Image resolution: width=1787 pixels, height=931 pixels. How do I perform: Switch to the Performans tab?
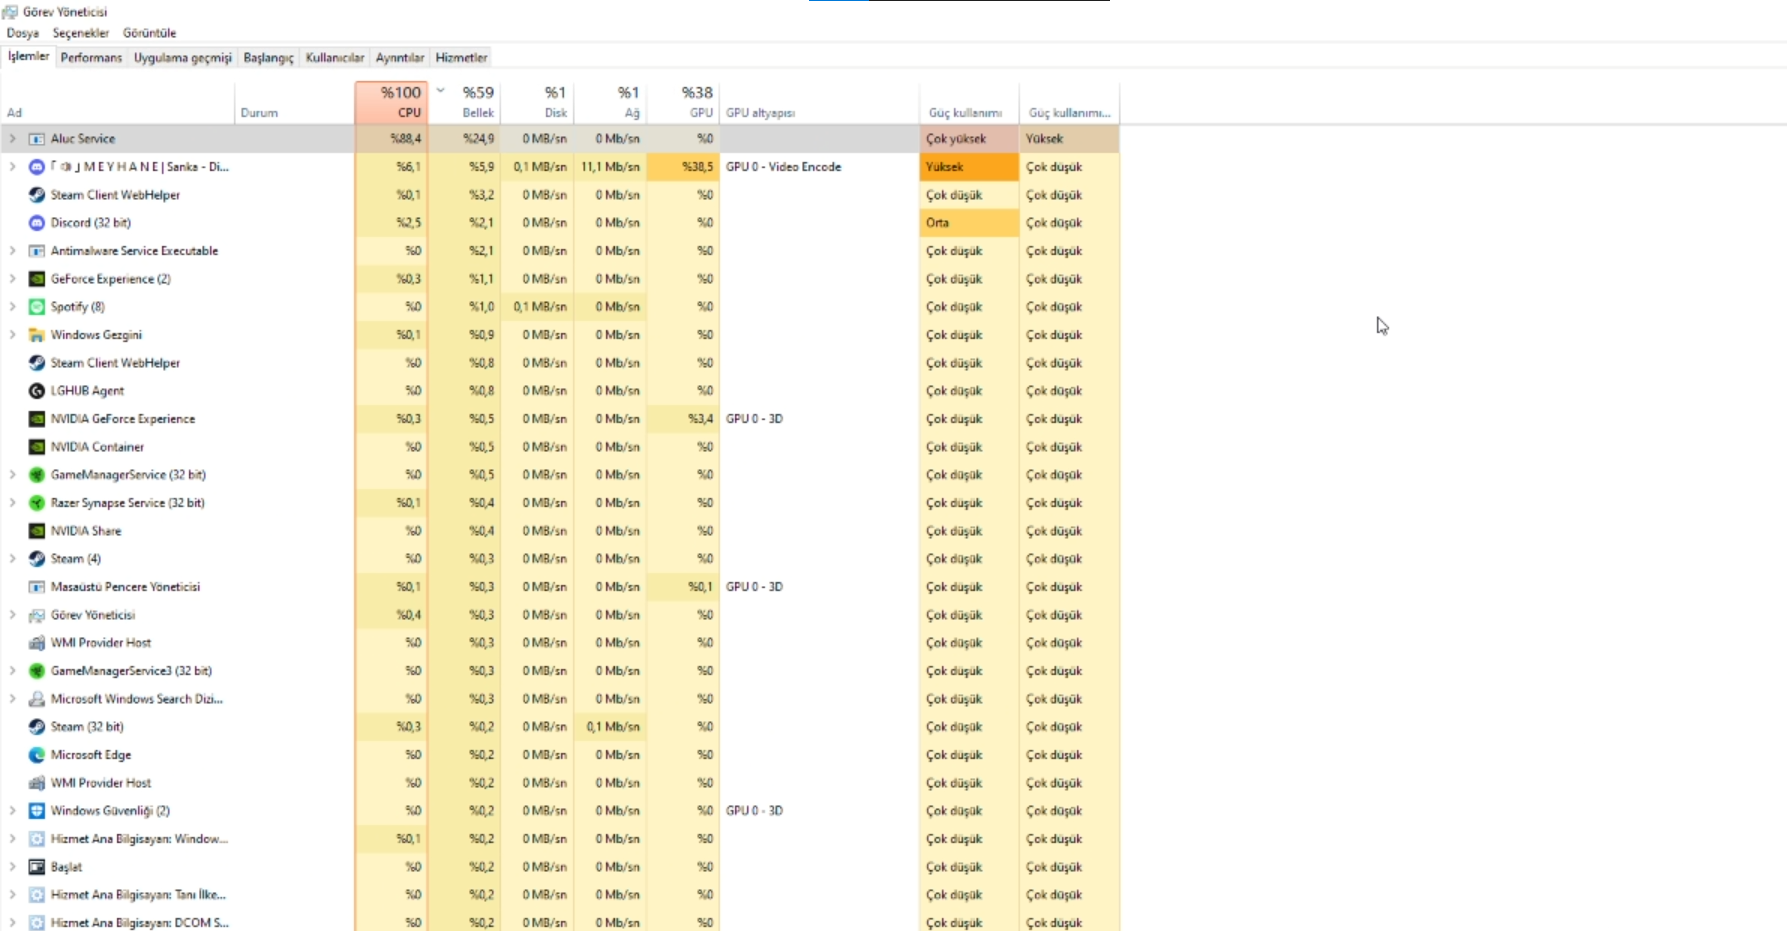coord(91,58)
